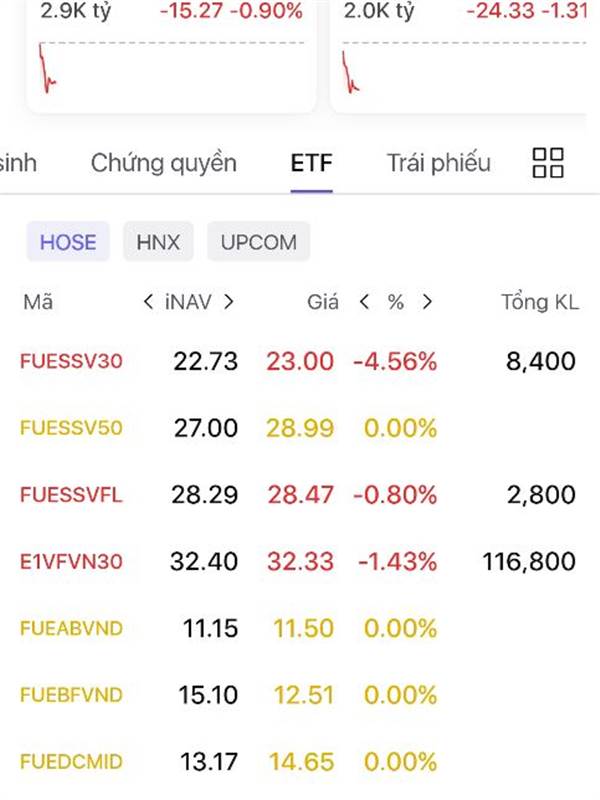Select the ETF tab
Image resolution: width=600 pixels, height=800 pixels.
click(311, 163)
